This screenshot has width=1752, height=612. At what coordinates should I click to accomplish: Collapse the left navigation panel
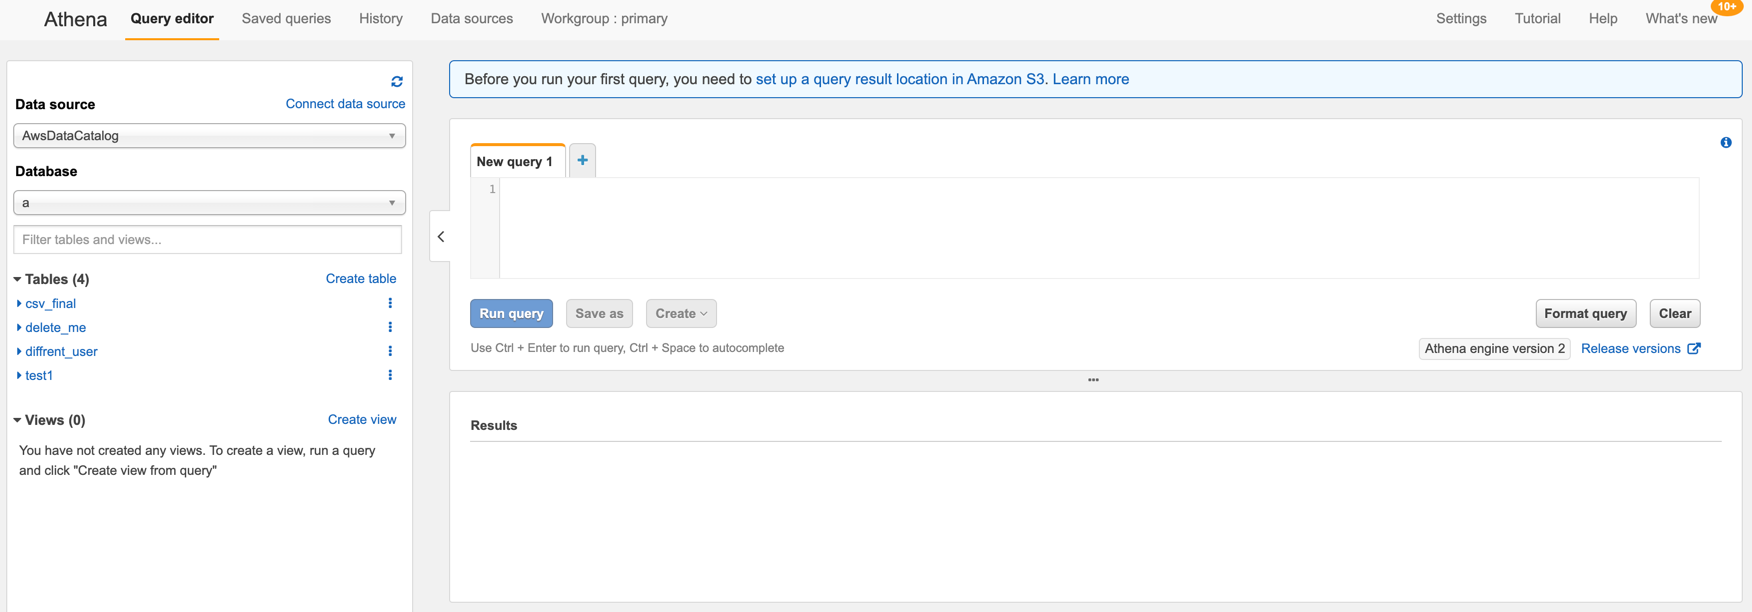tap(440, 237)
